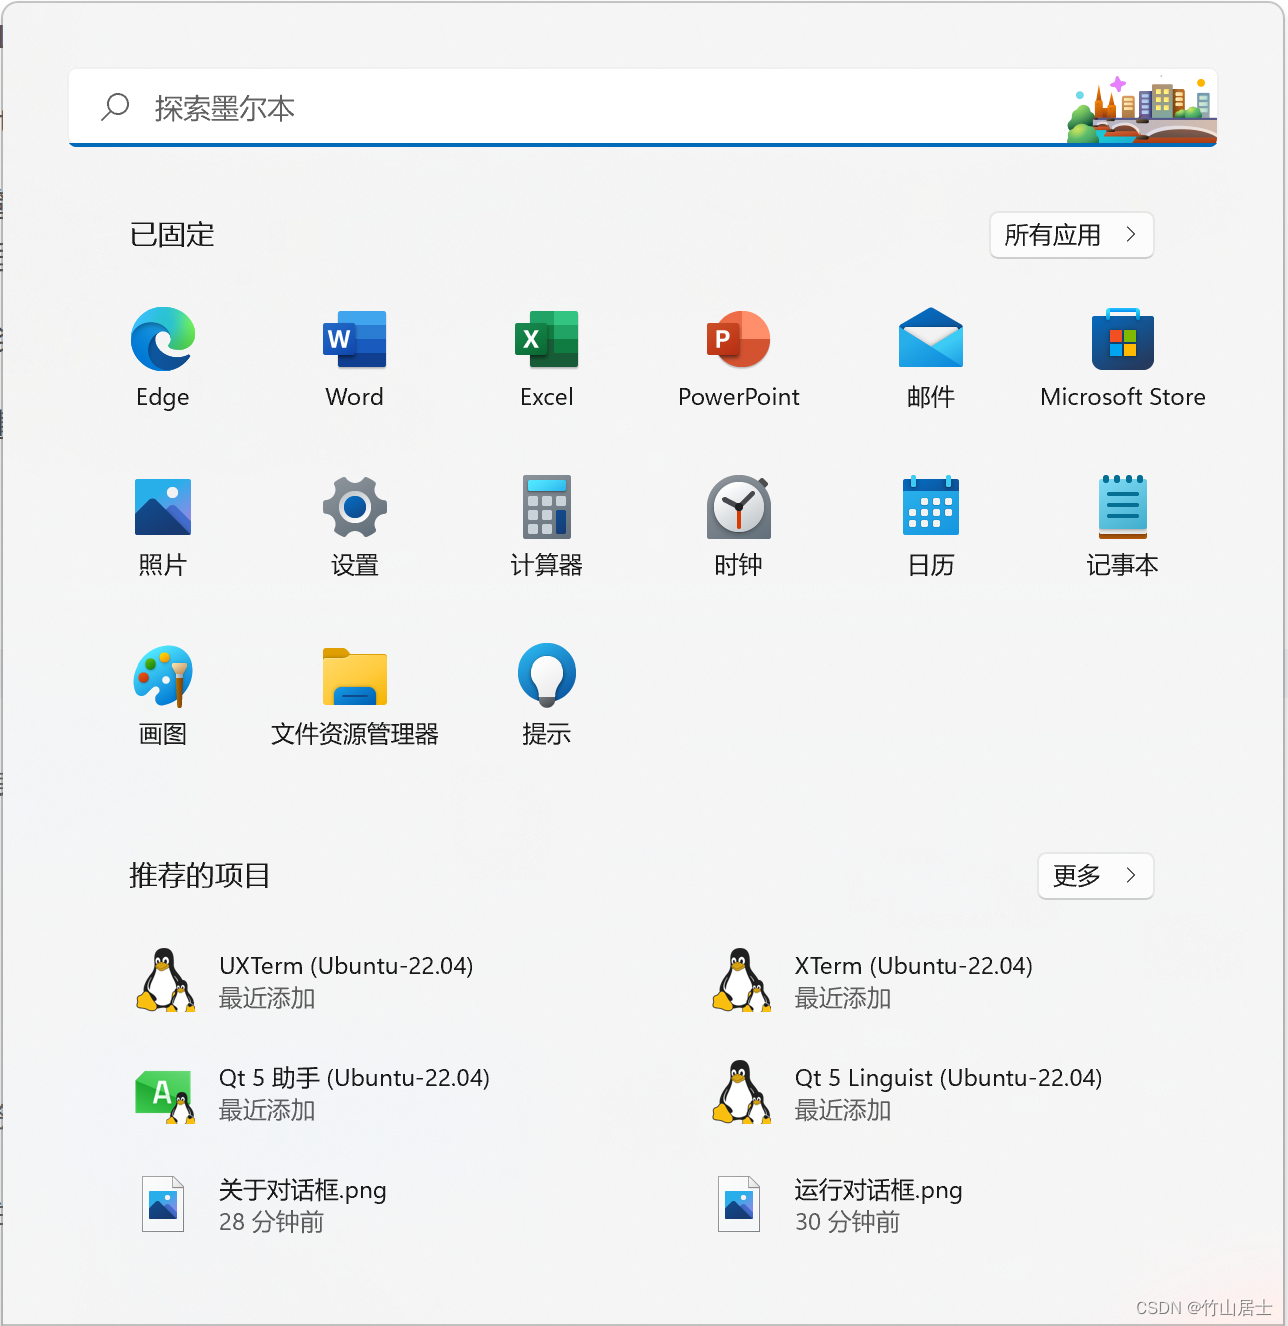Open Microsoft Store icon

tap(1123, 339)
